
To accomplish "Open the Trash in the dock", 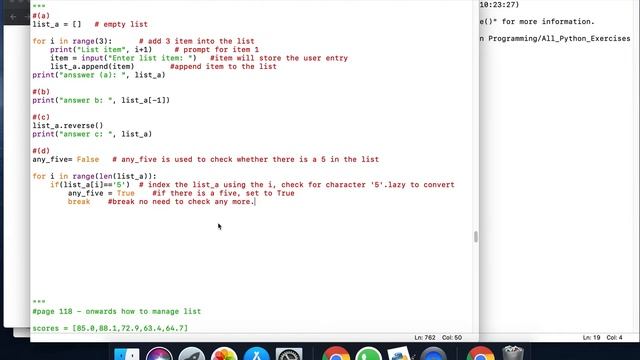I will 513,353.
